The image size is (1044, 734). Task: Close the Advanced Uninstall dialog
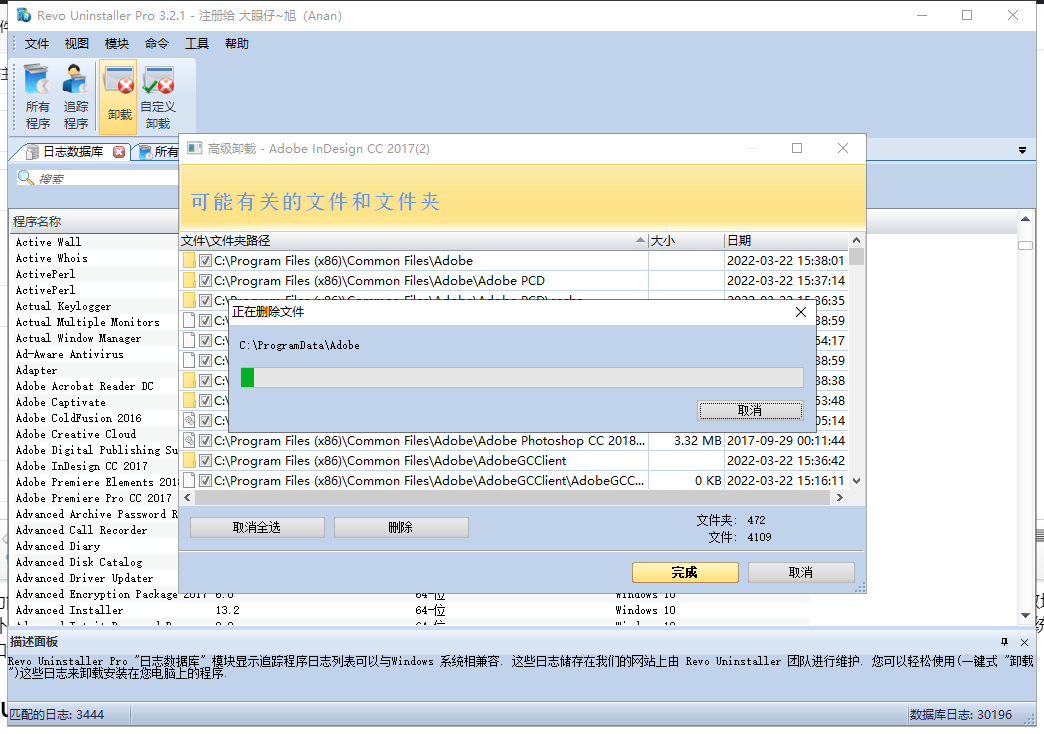click(843, 148)
